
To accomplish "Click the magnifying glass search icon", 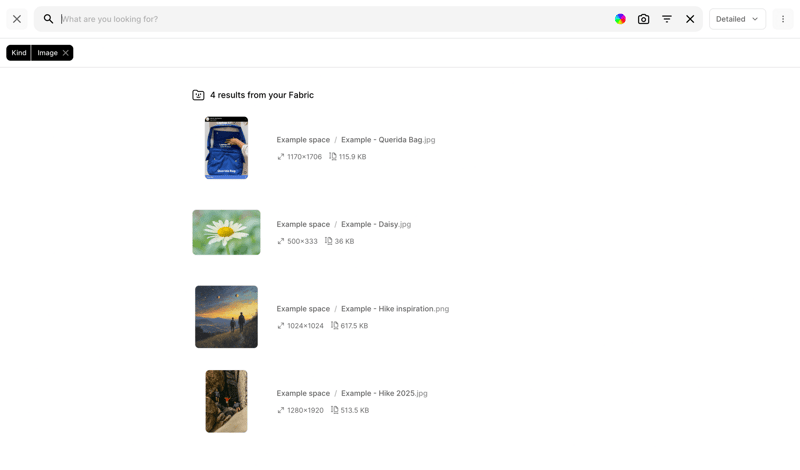I will 48,19.
